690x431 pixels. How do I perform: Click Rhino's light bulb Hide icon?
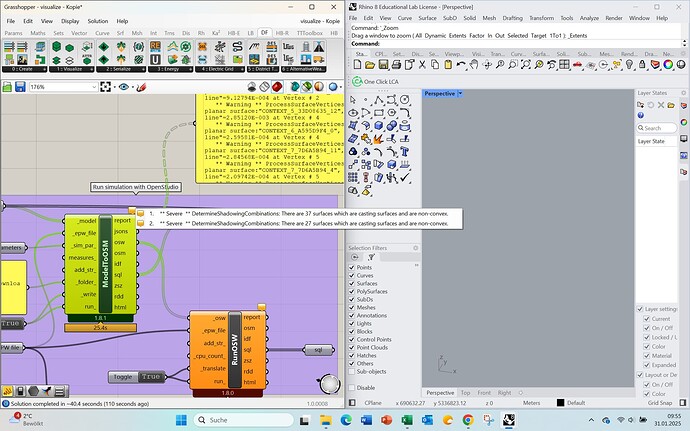point(629,65)
